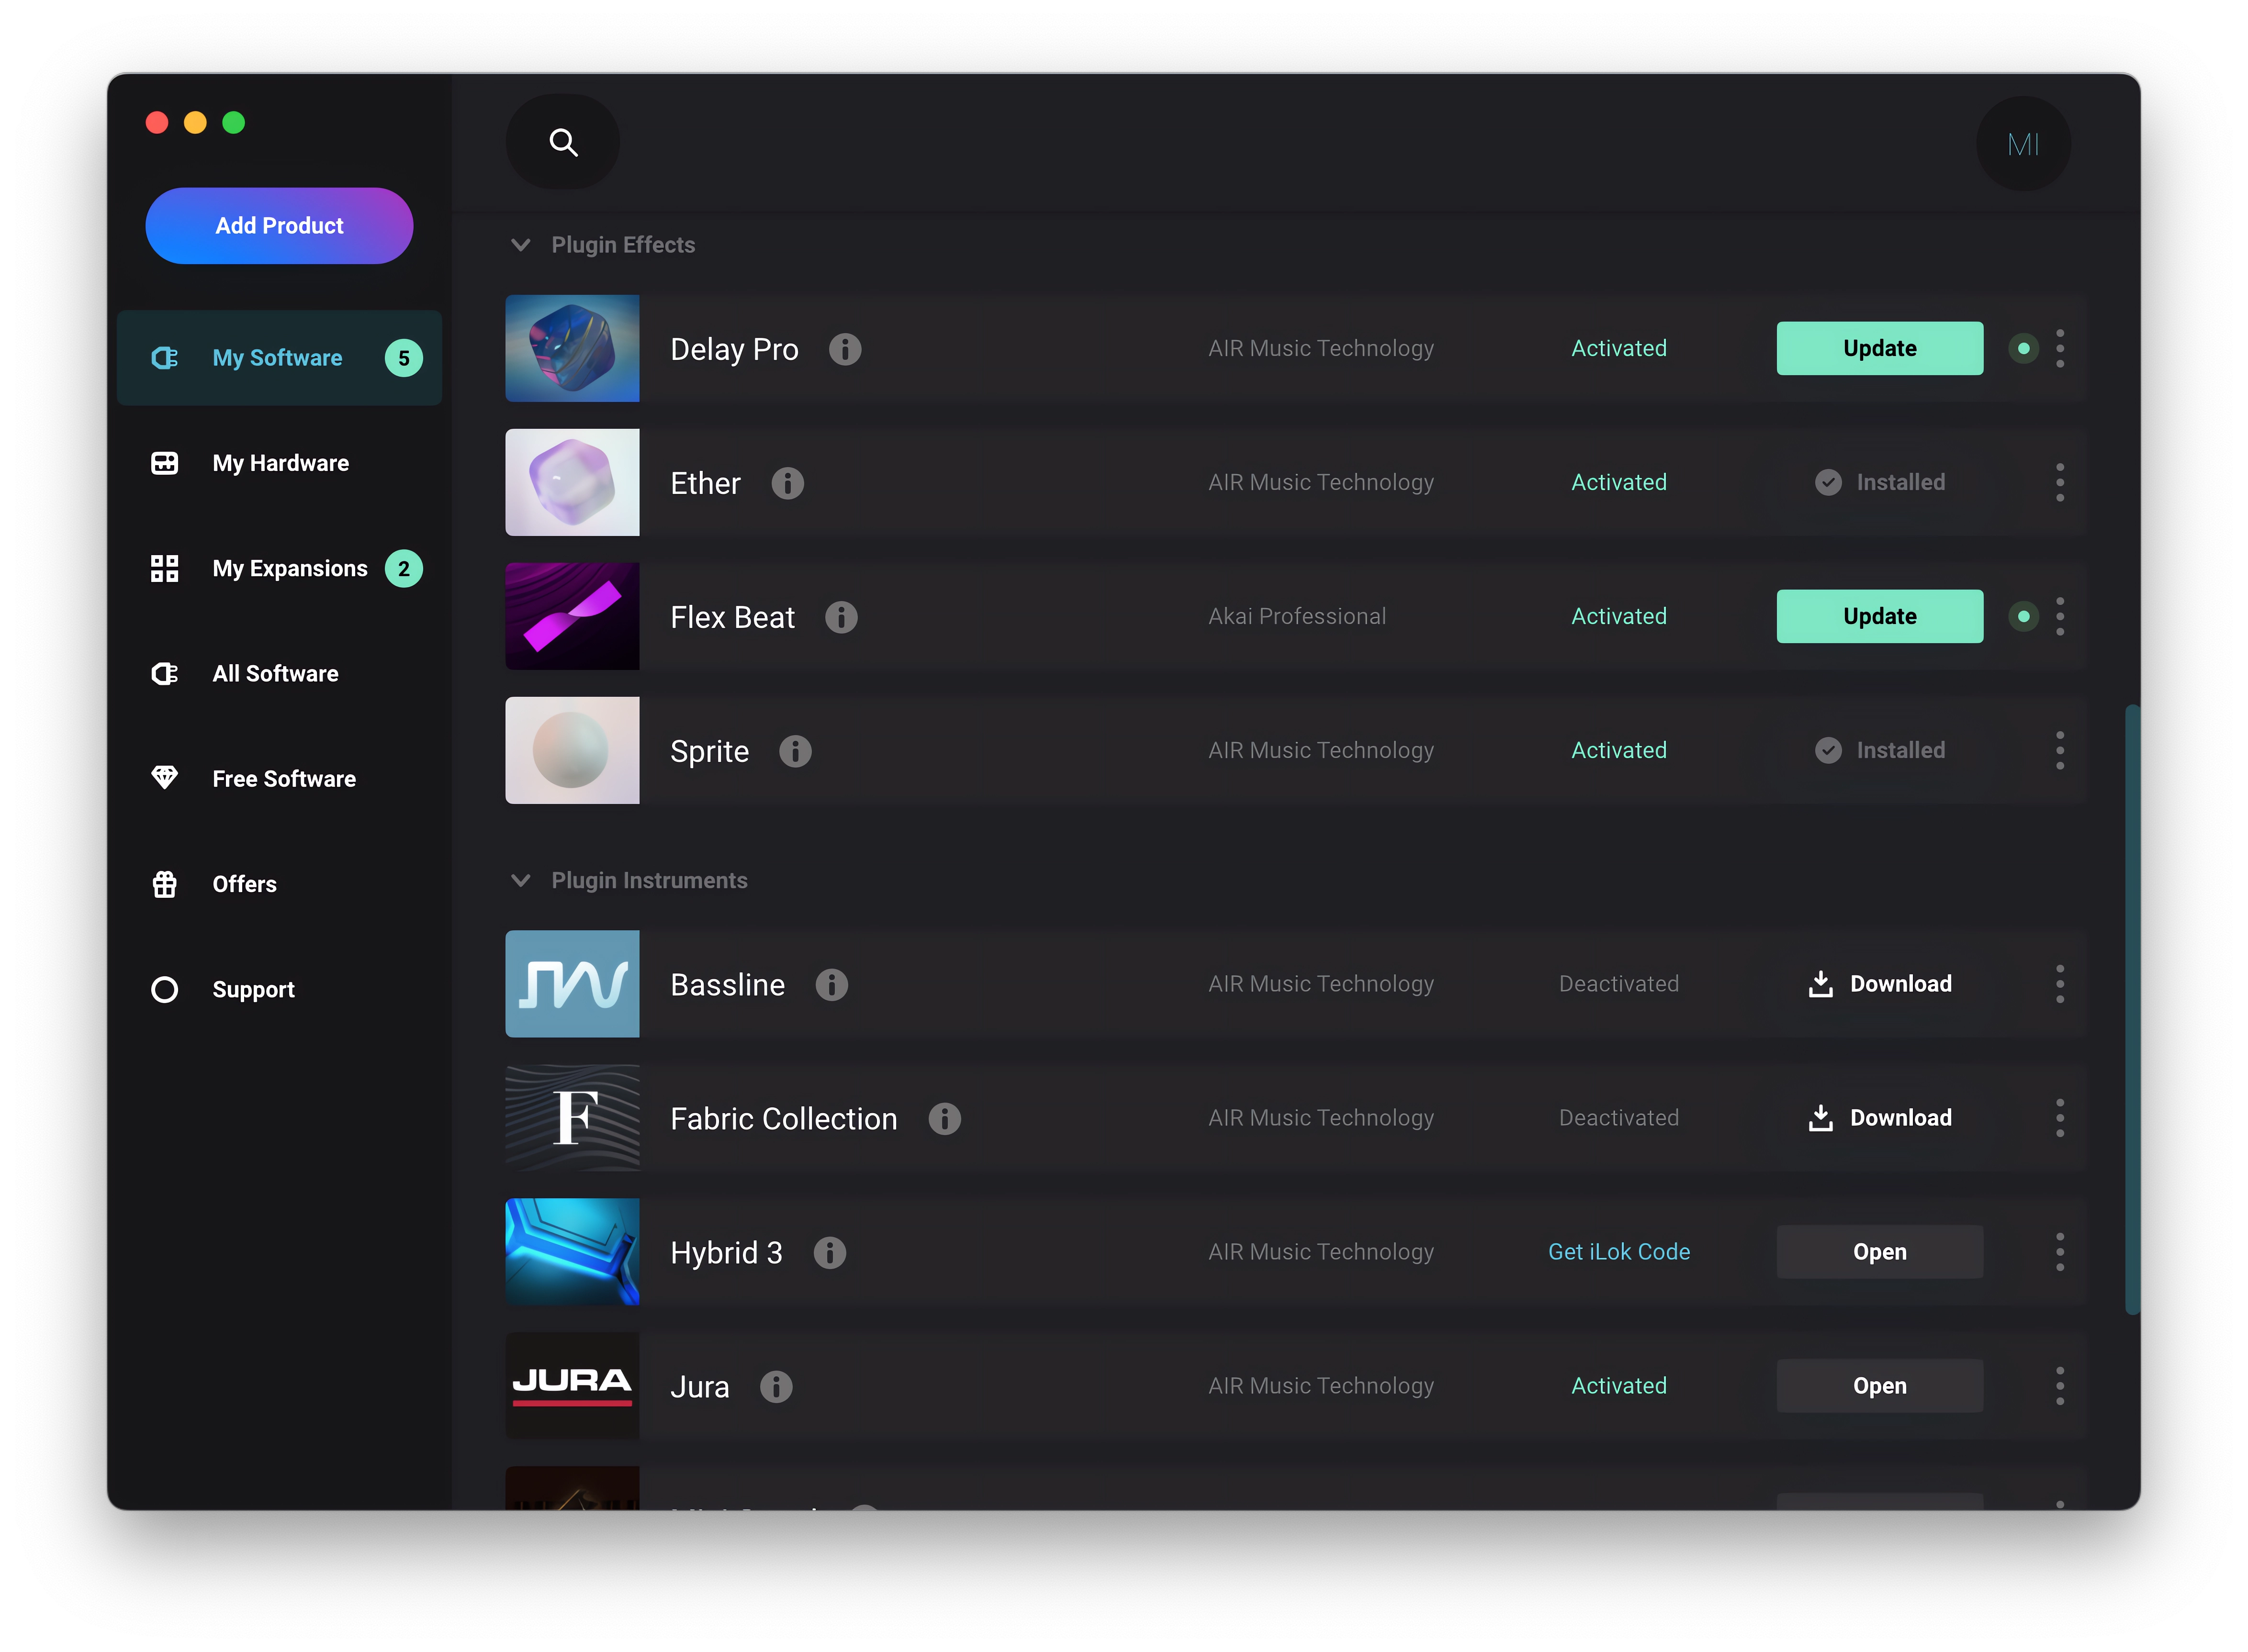Collapse the Plugin Instruments section

(x=520, y=881)
